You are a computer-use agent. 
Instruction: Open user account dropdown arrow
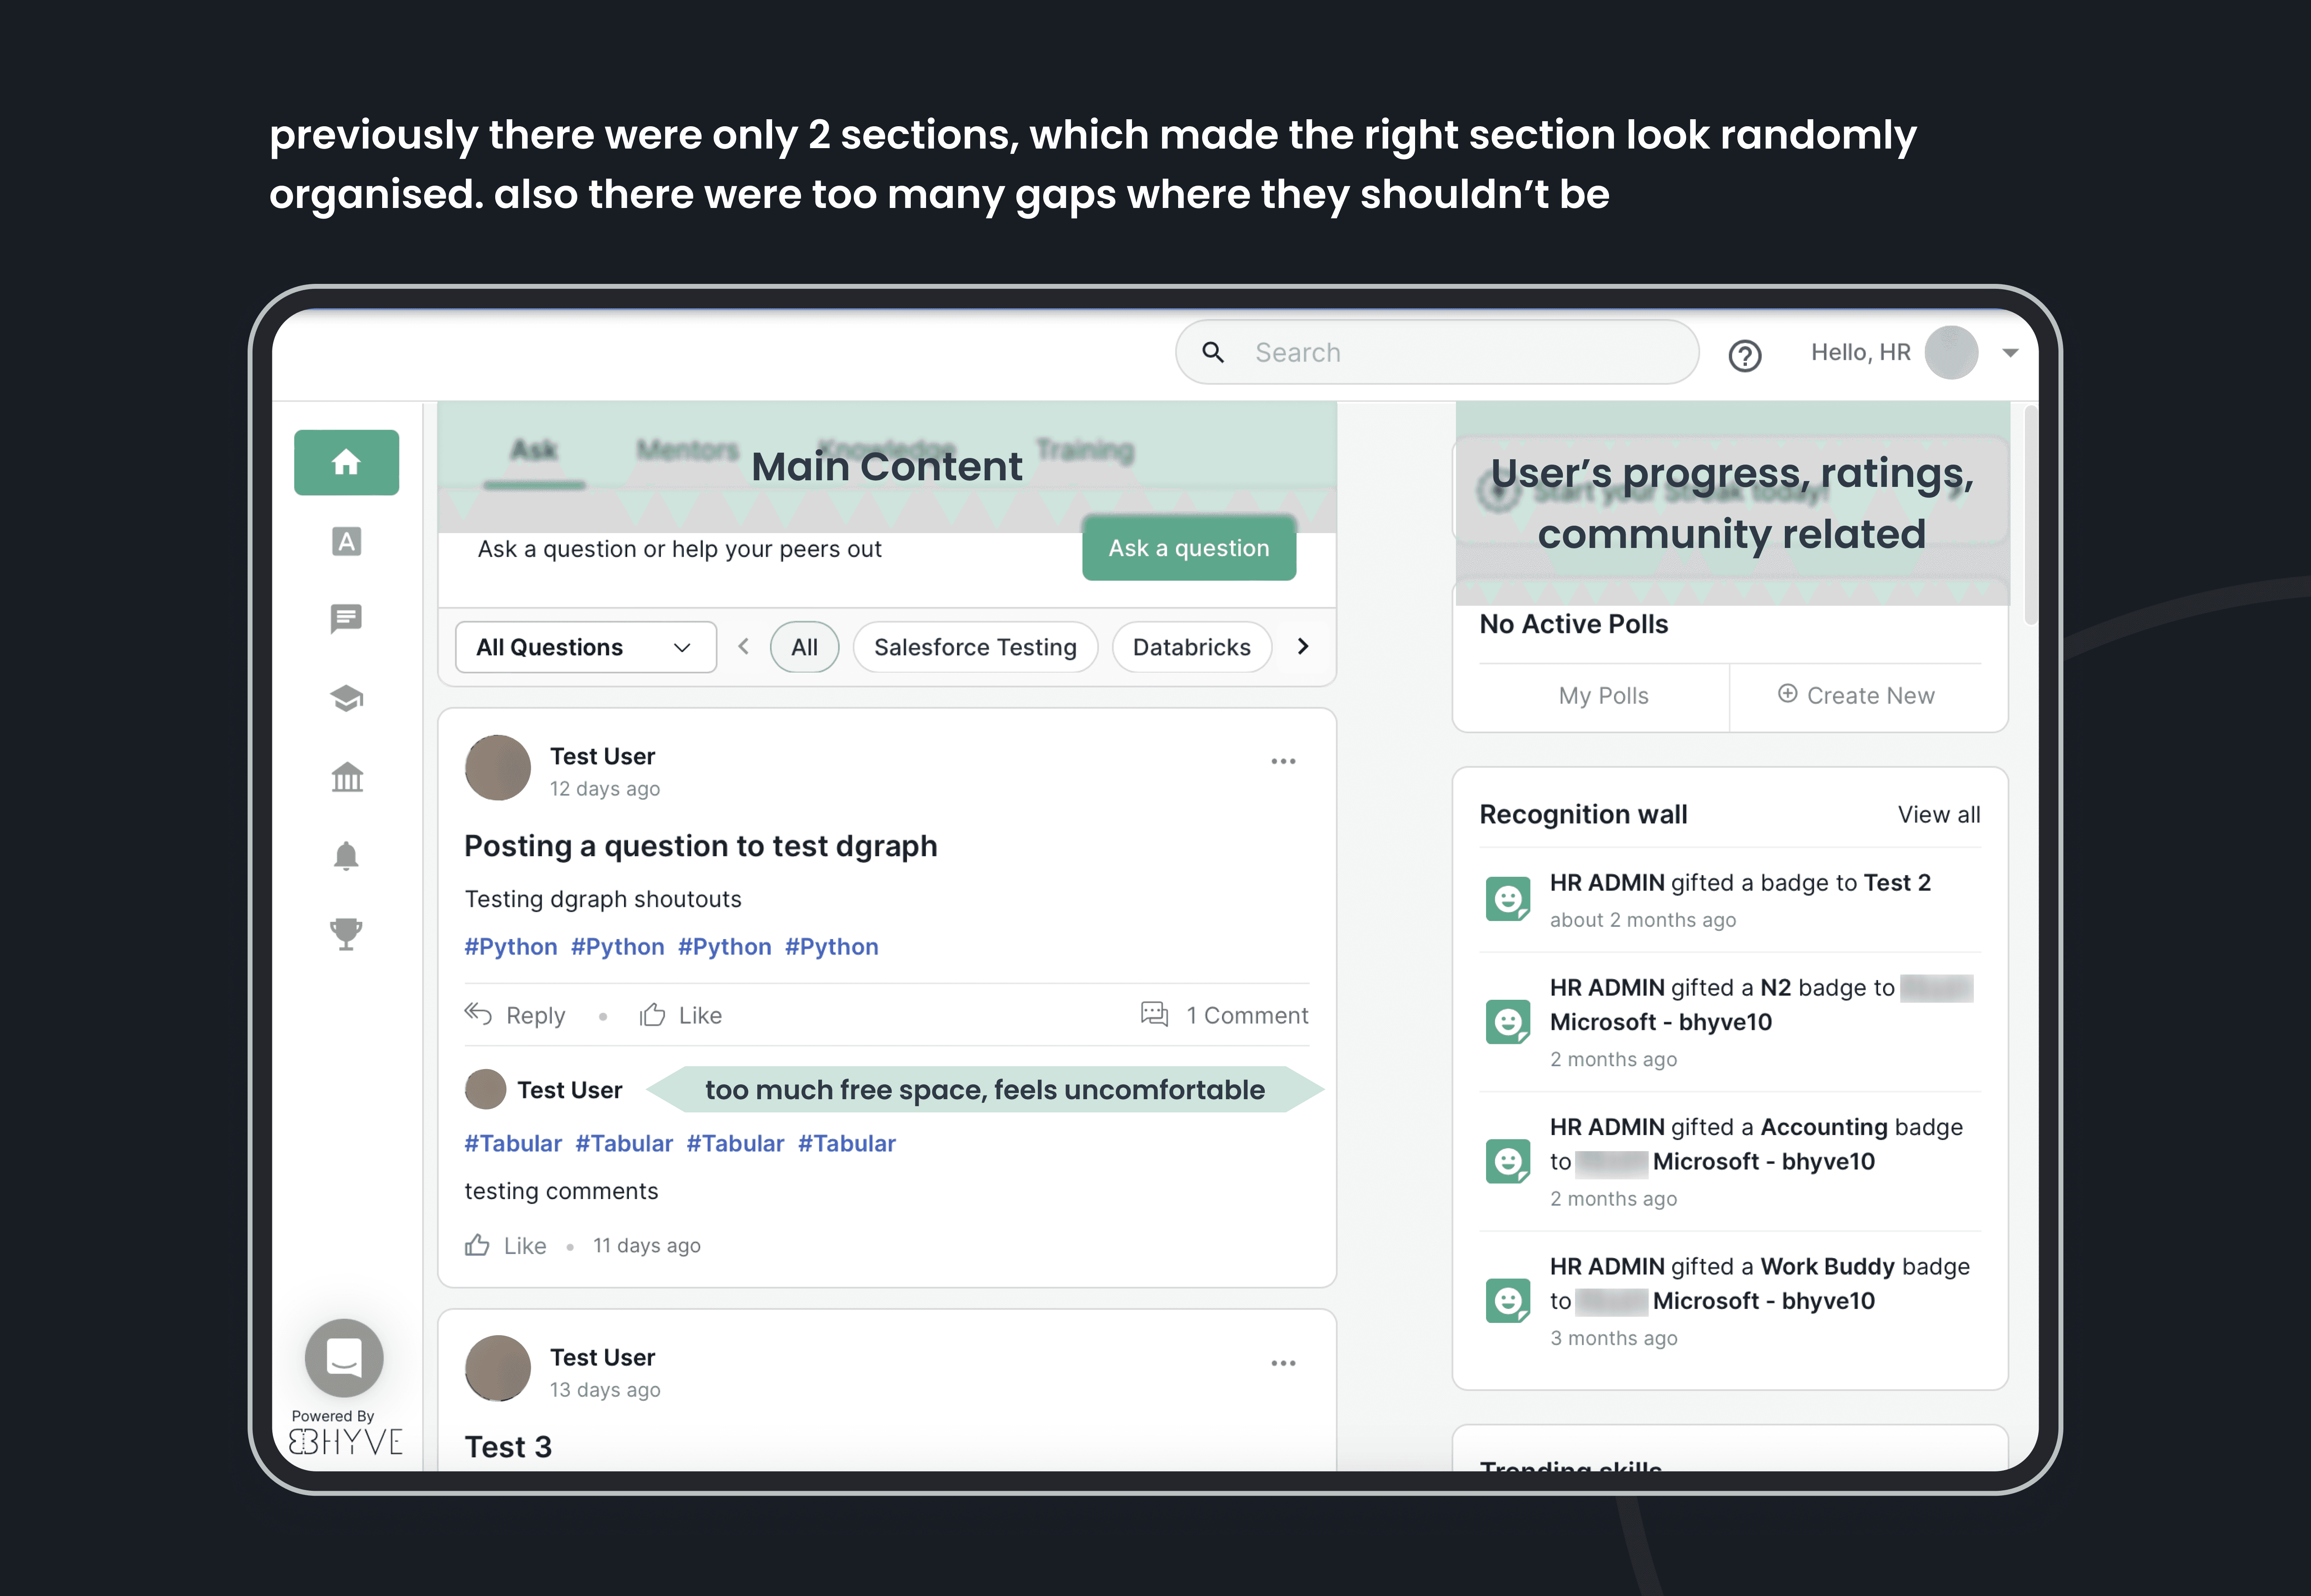point(2010,353)
